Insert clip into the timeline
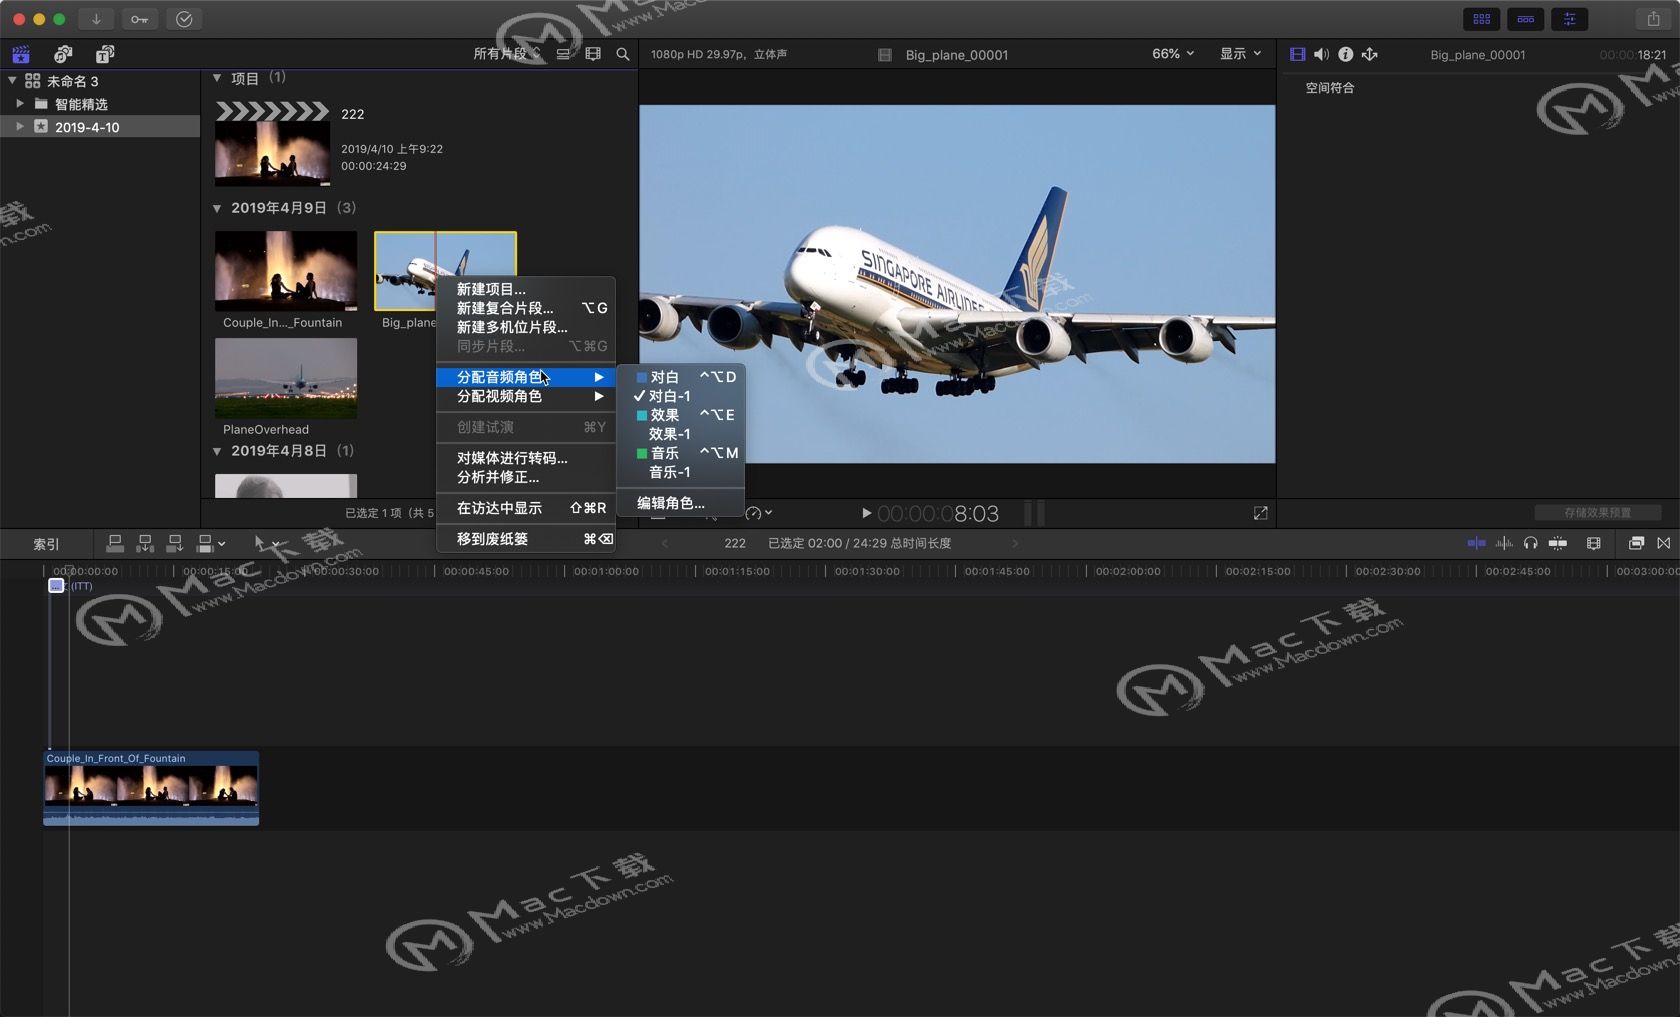 click(x=145, y=543)
